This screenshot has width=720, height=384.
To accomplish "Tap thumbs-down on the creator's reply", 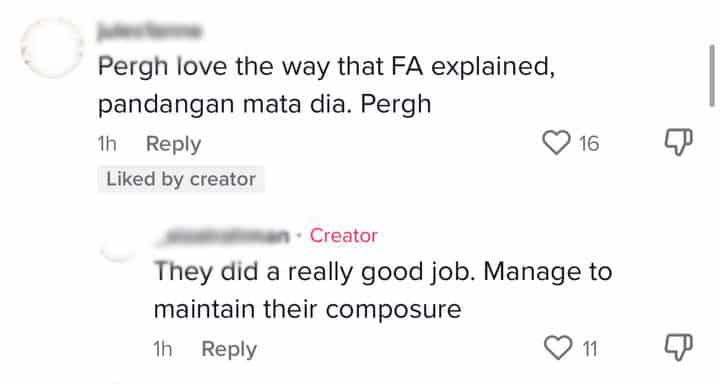I will tap(679, 347).
